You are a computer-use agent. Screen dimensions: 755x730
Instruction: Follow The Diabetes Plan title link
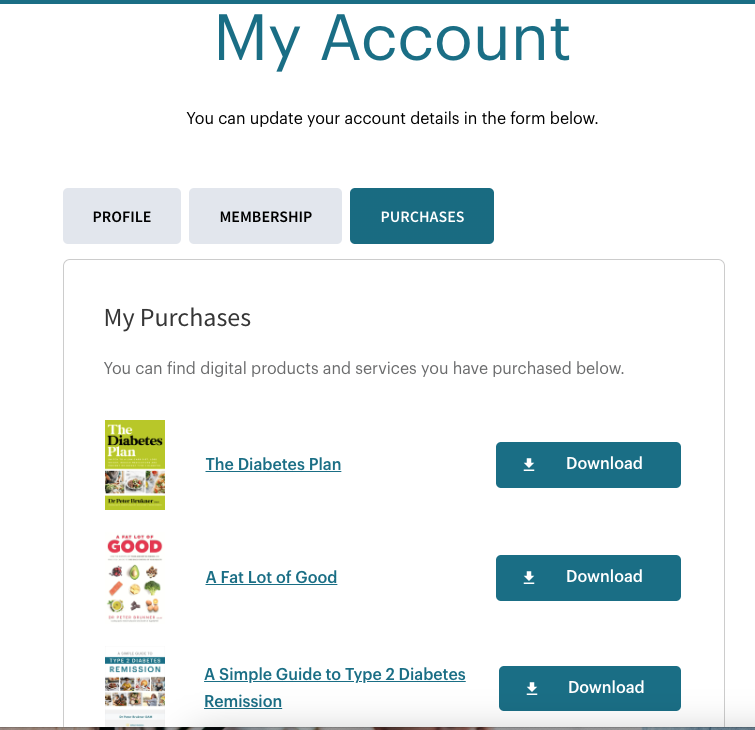point(273,464)
